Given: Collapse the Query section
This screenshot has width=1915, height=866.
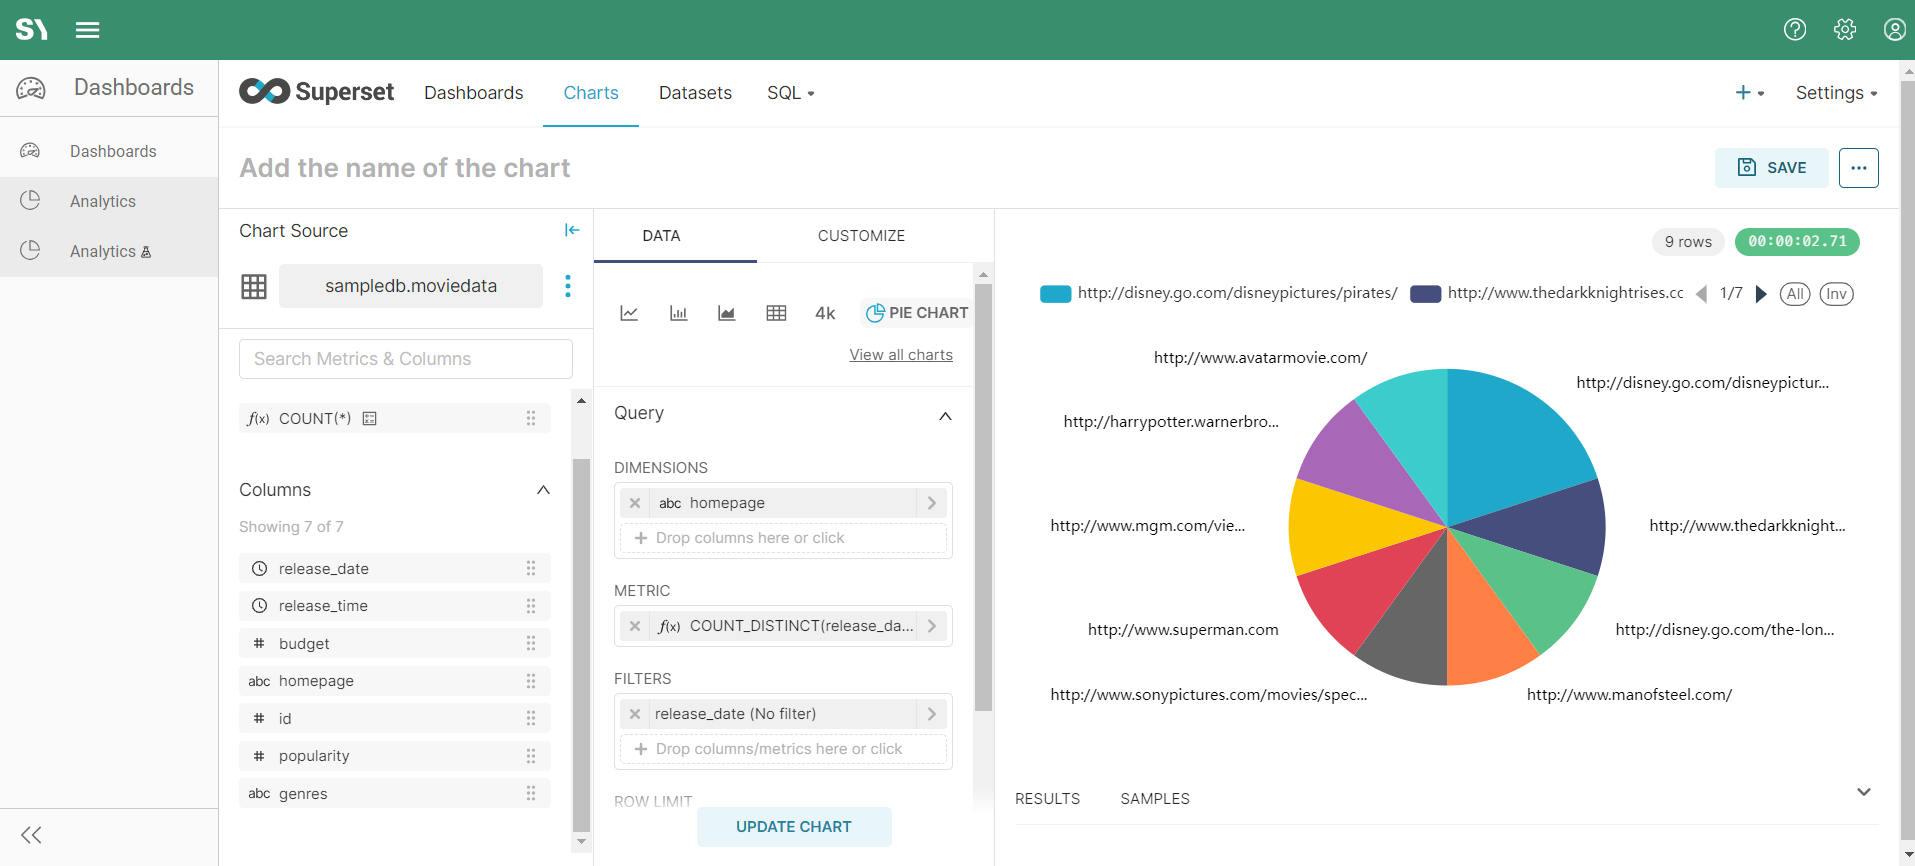Looking at the screenshot, I should point(945,415).
